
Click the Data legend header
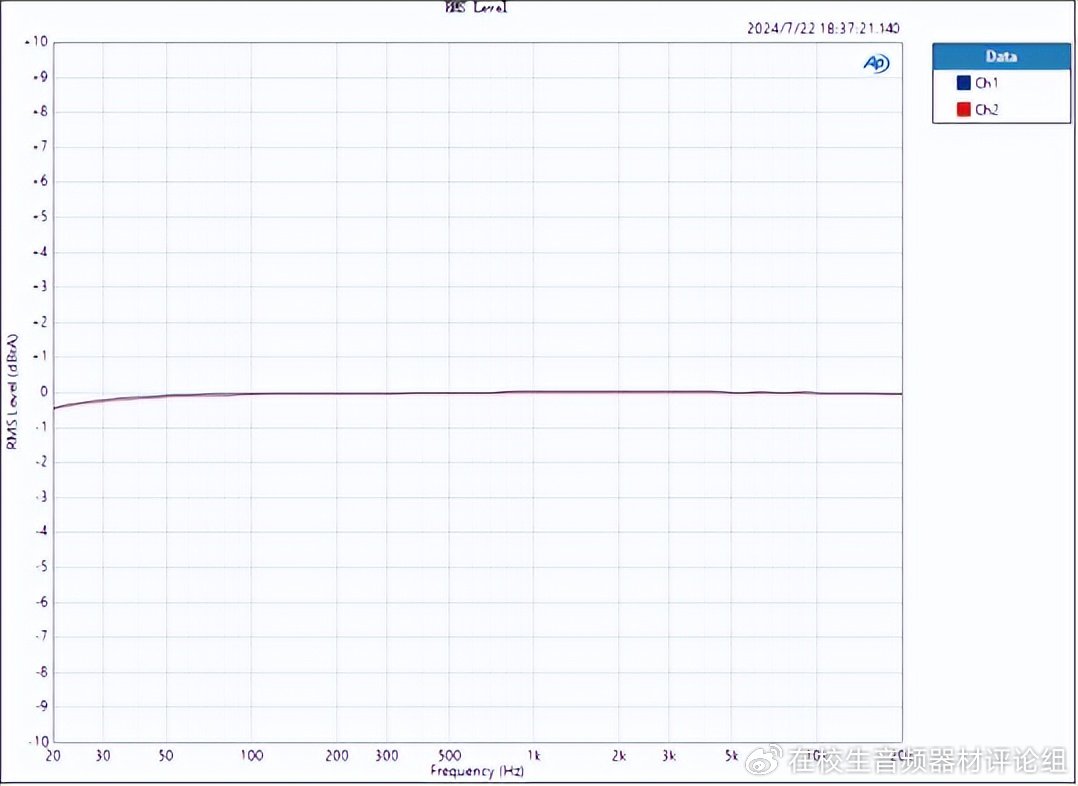coord(1000,56)
